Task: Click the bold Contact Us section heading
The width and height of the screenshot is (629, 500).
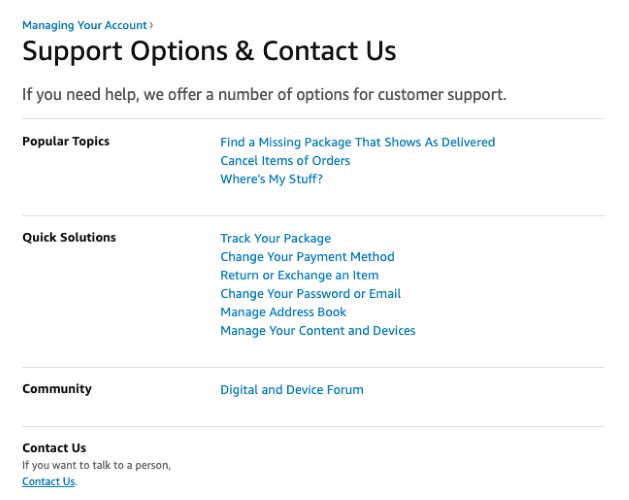Action: 54,448
